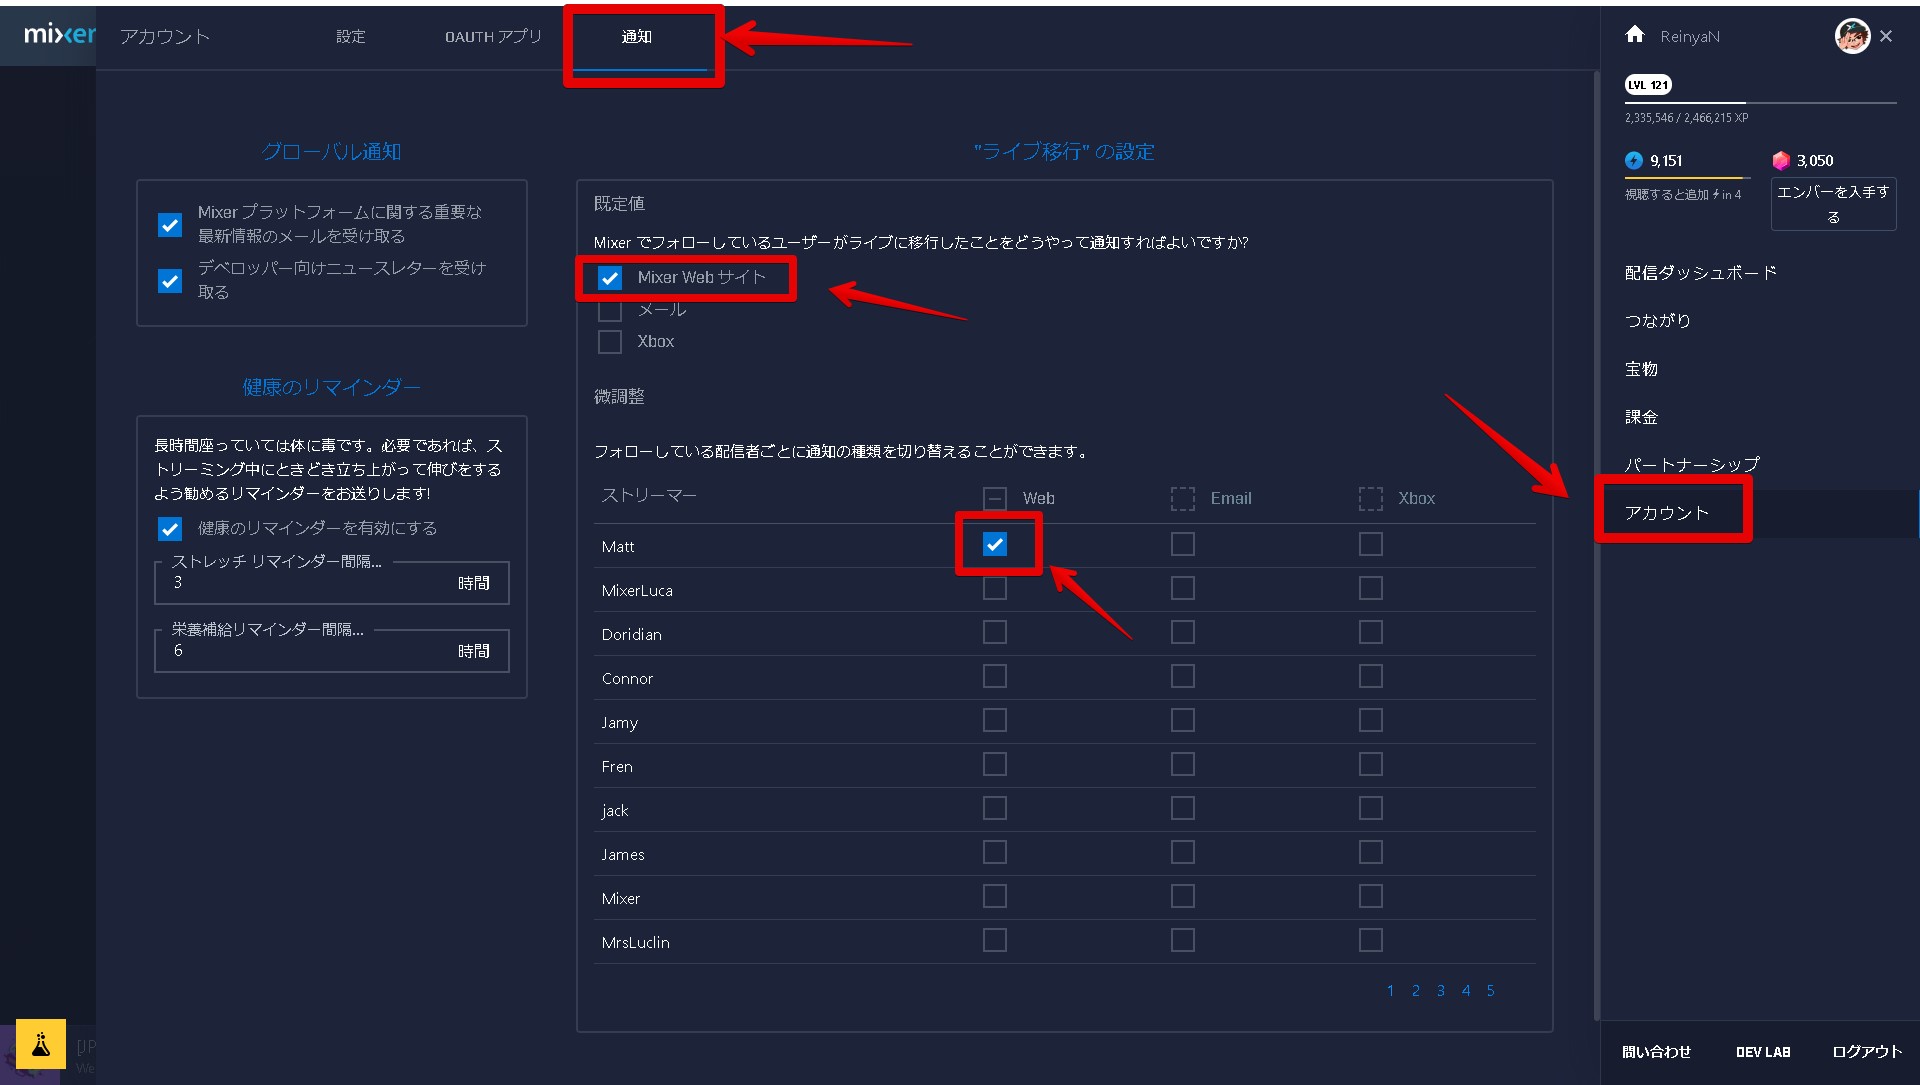Click エンバーを入手する button
Viewport: 1920px width, 1085px height.
point(1833,204)
